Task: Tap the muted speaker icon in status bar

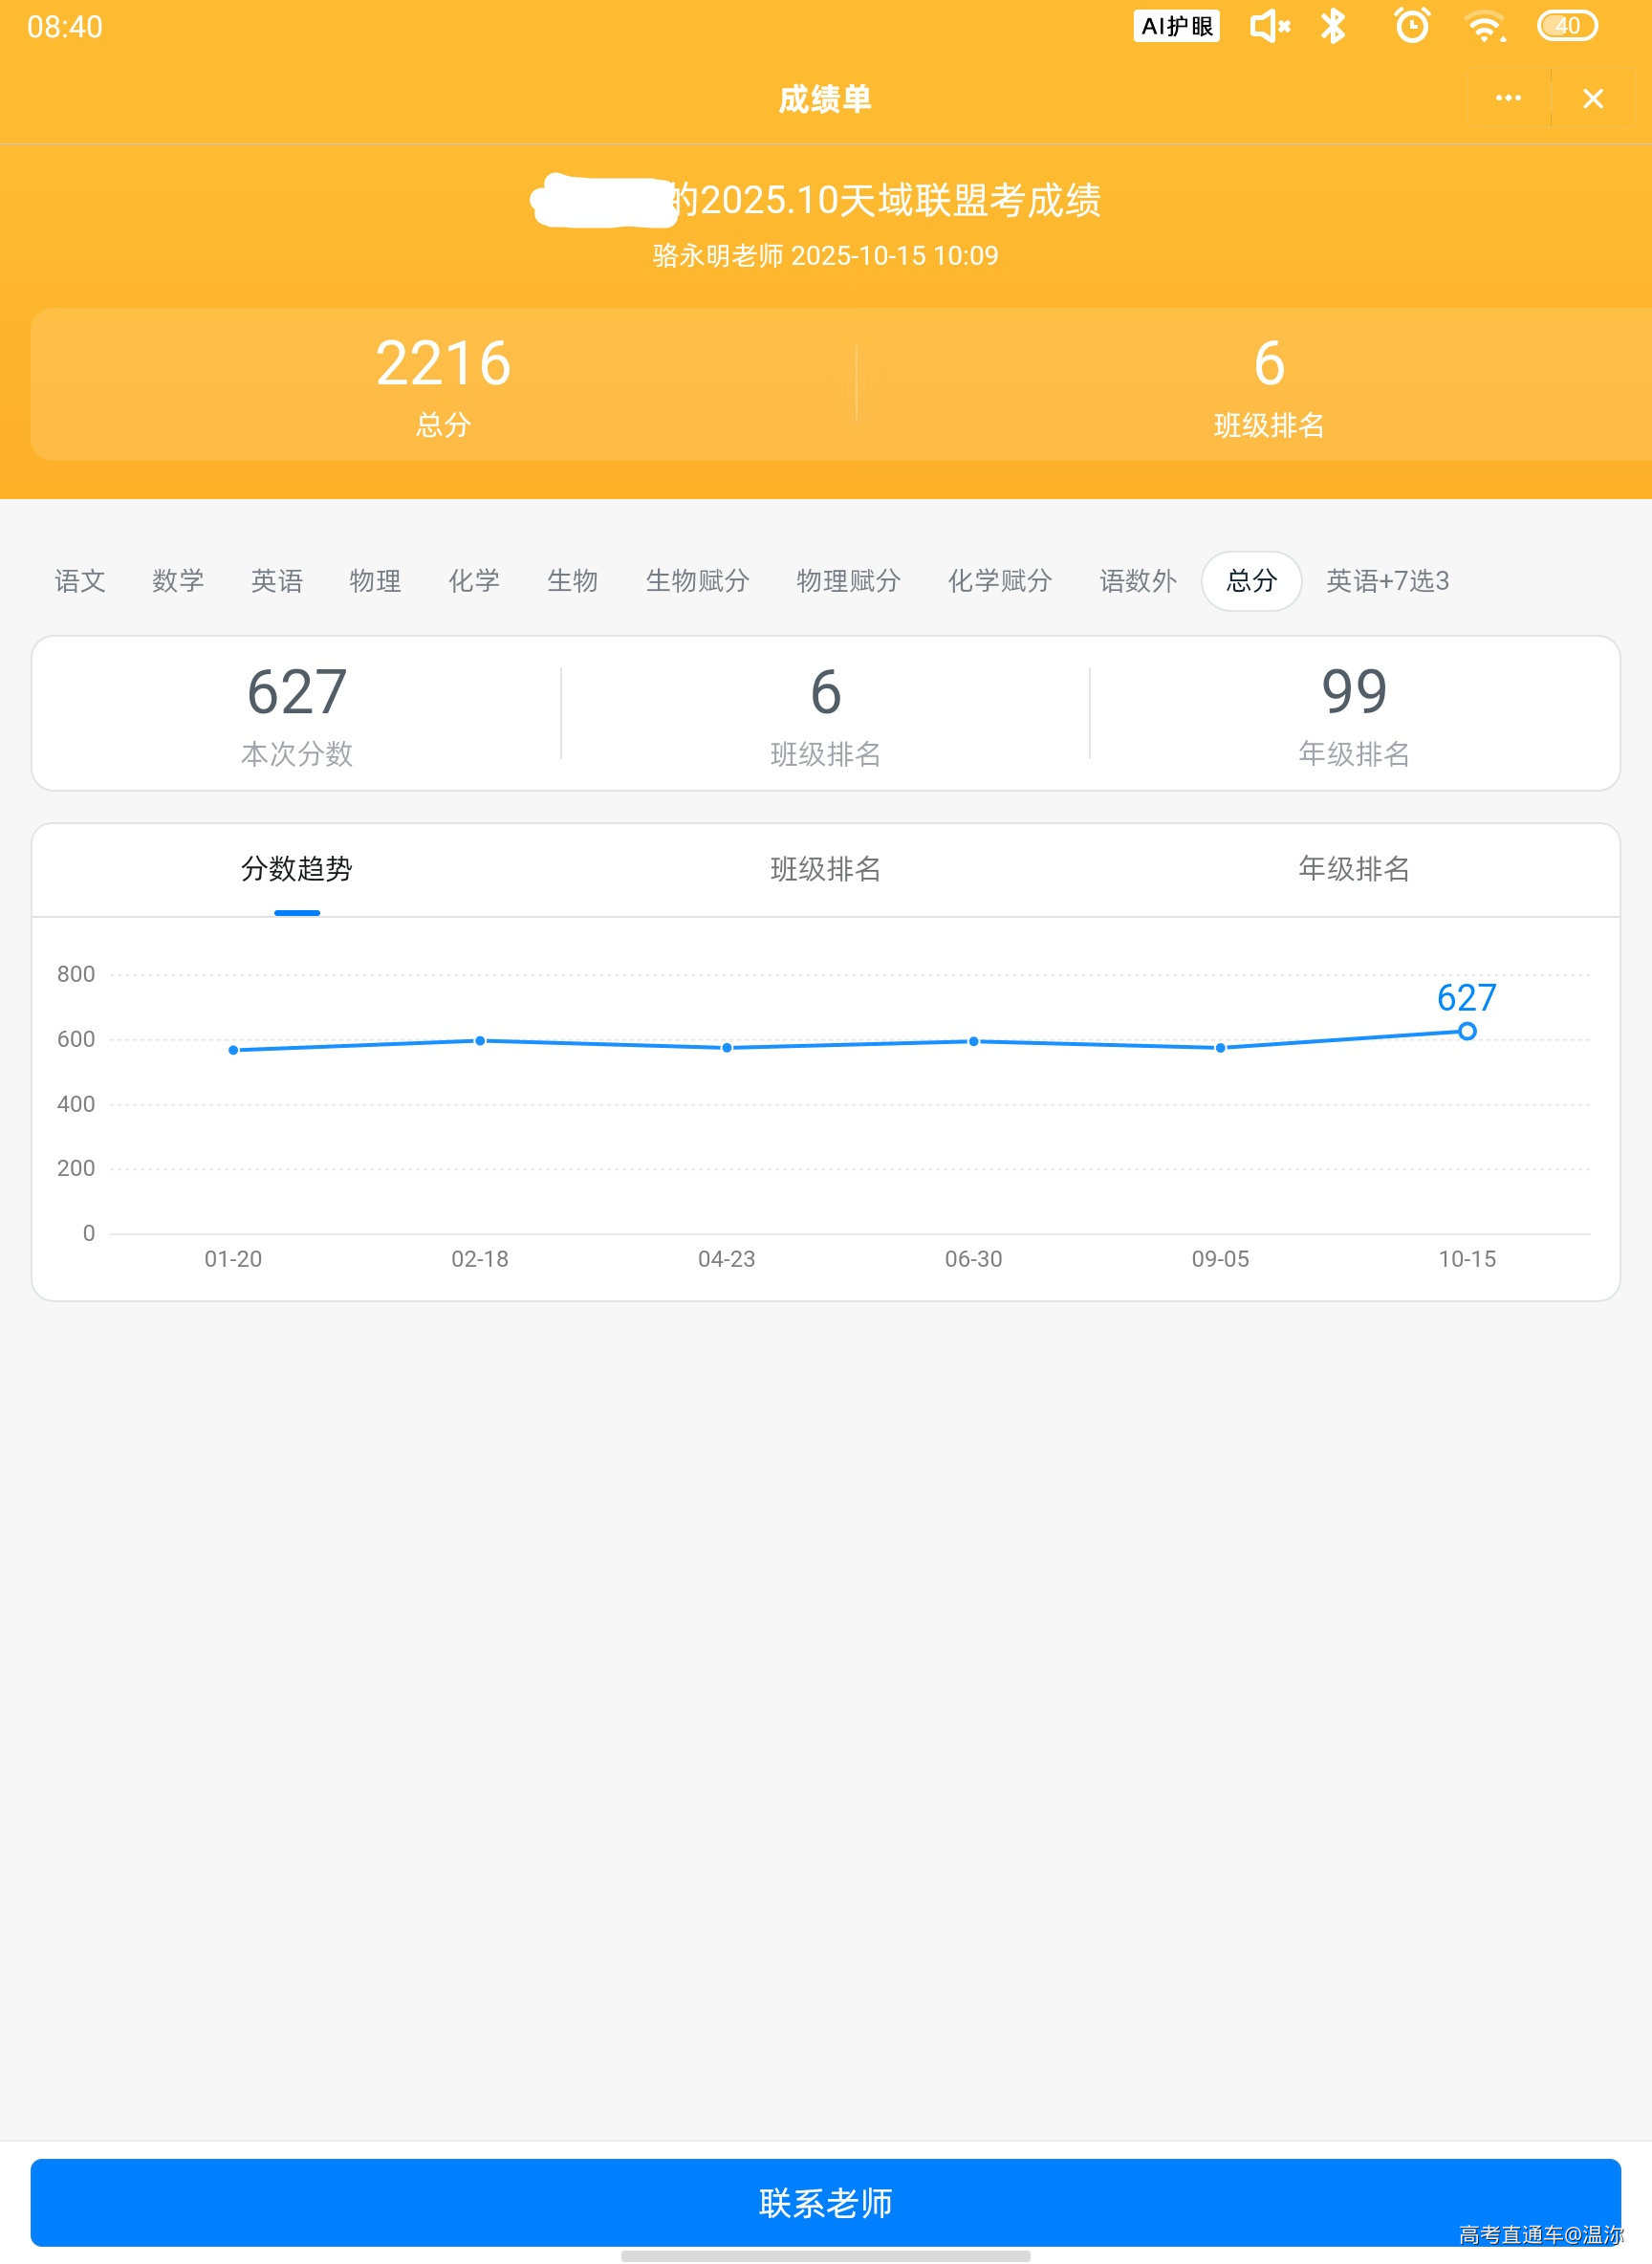Action: (1269, 26)
